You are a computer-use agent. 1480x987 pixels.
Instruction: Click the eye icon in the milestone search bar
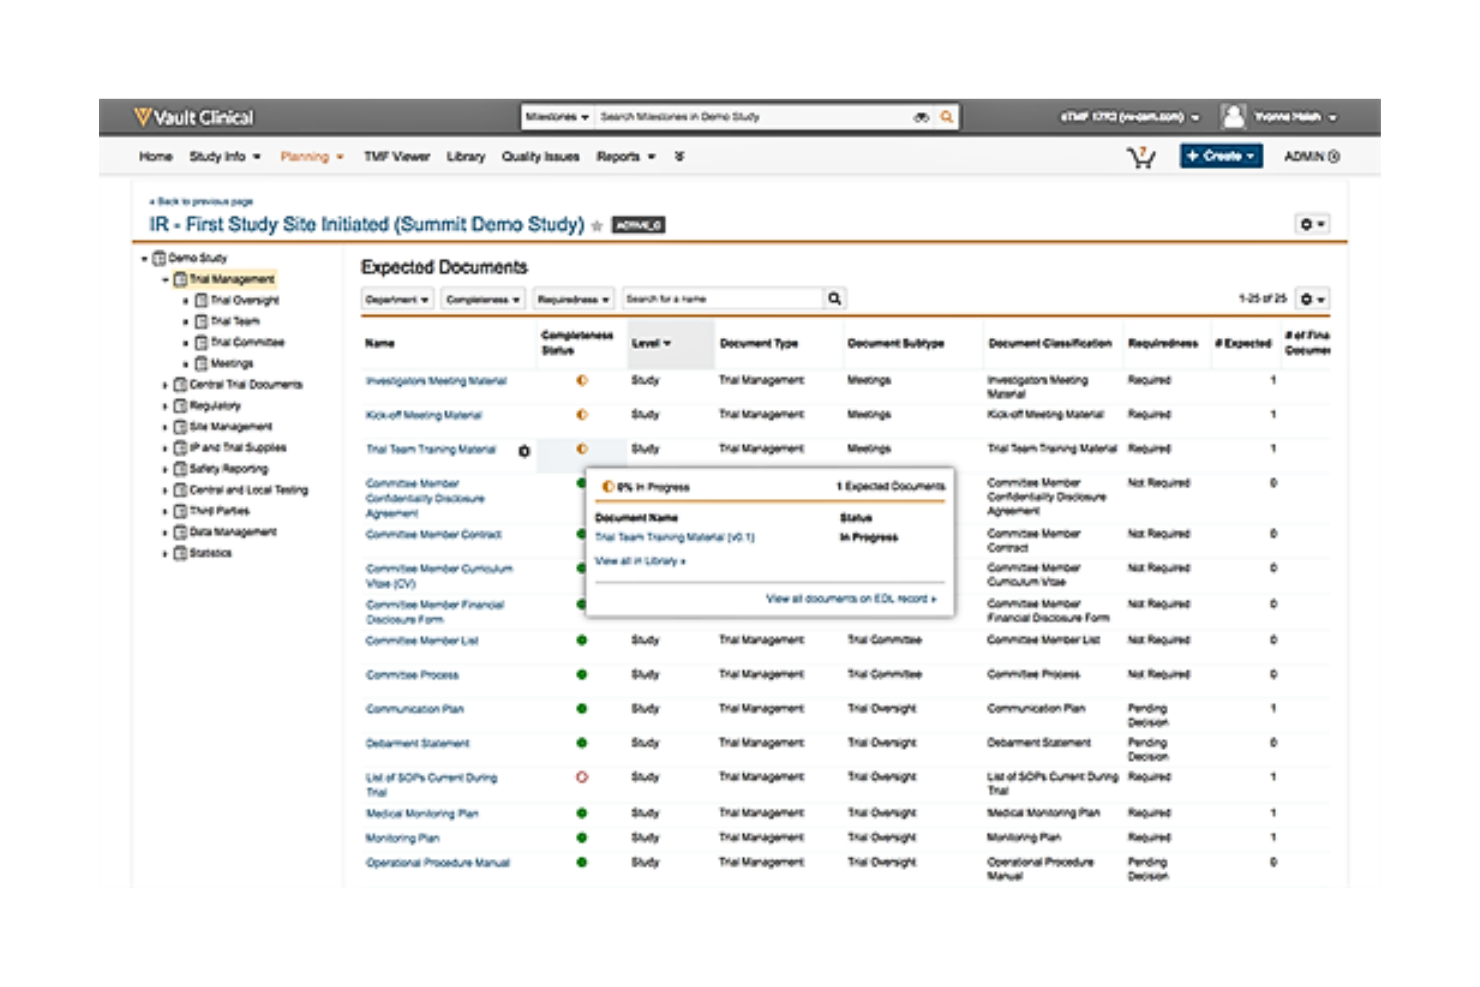[x=921, y=117]
